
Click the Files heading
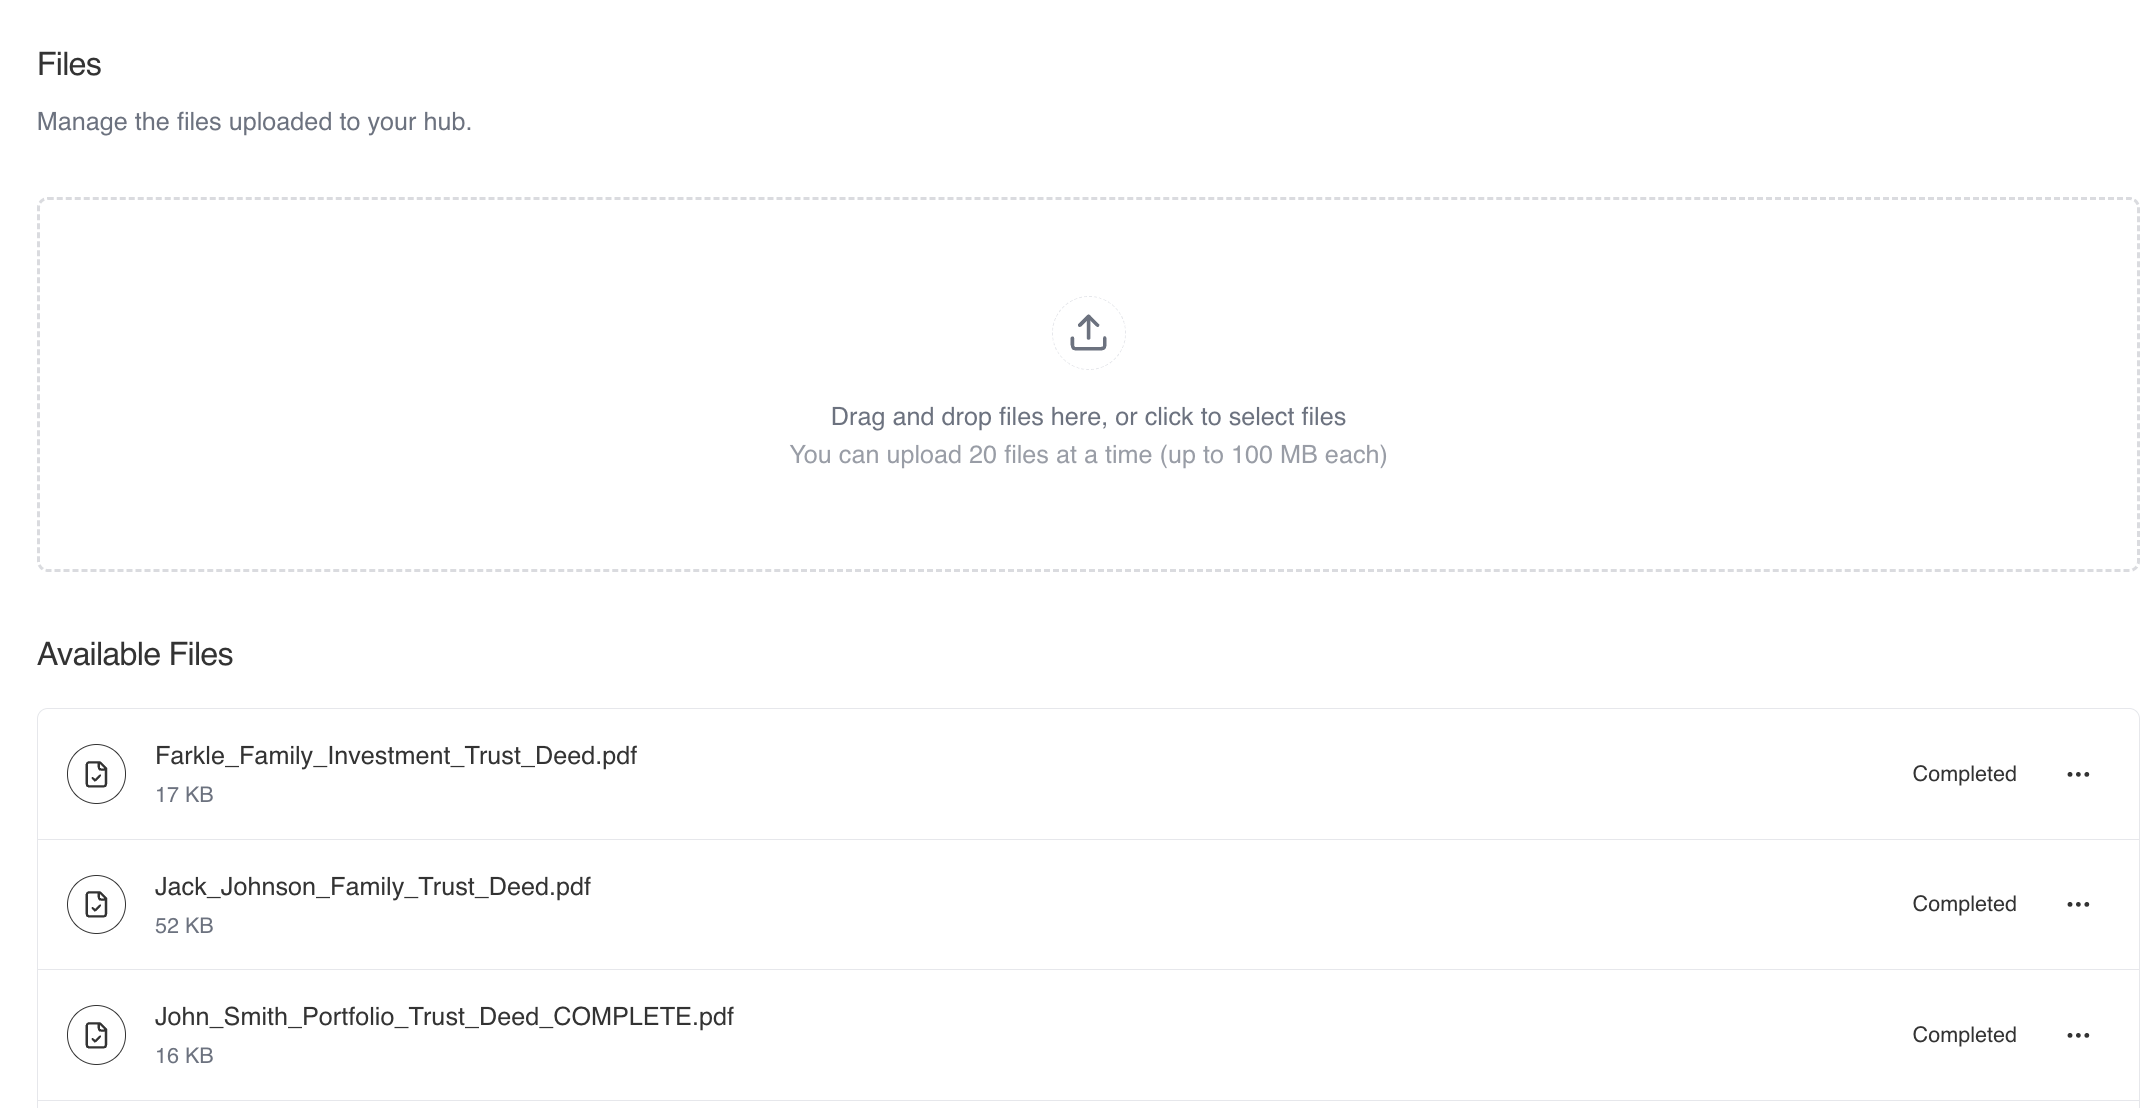point(68,64)
